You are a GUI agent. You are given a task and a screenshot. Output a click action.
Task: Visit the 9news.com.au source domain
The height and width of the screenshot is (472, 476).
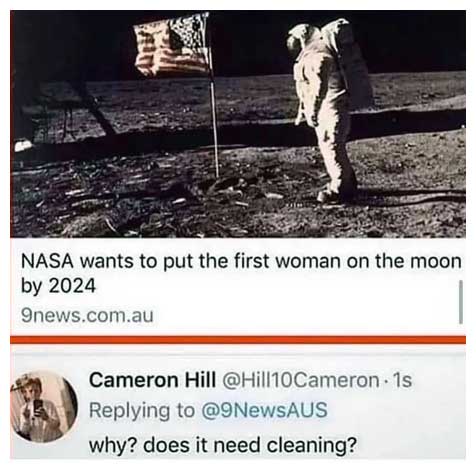[x=87, y=315]
